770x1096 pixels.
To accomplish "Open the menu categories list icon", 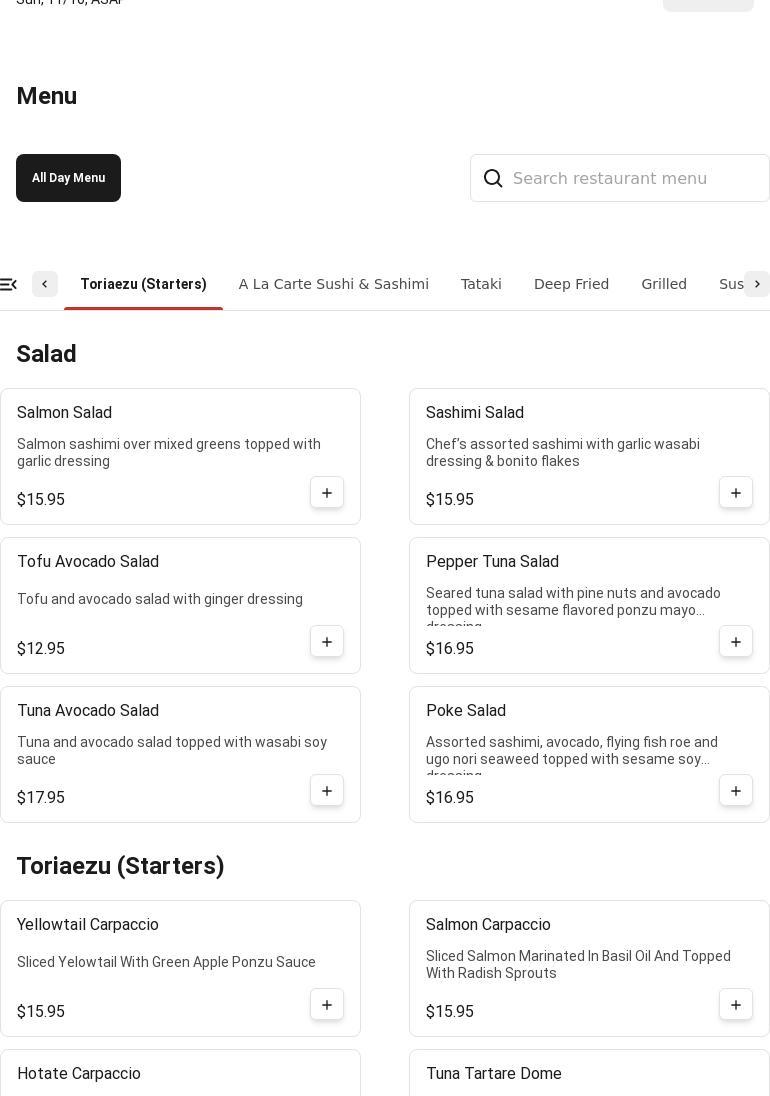I will (8, 284).
